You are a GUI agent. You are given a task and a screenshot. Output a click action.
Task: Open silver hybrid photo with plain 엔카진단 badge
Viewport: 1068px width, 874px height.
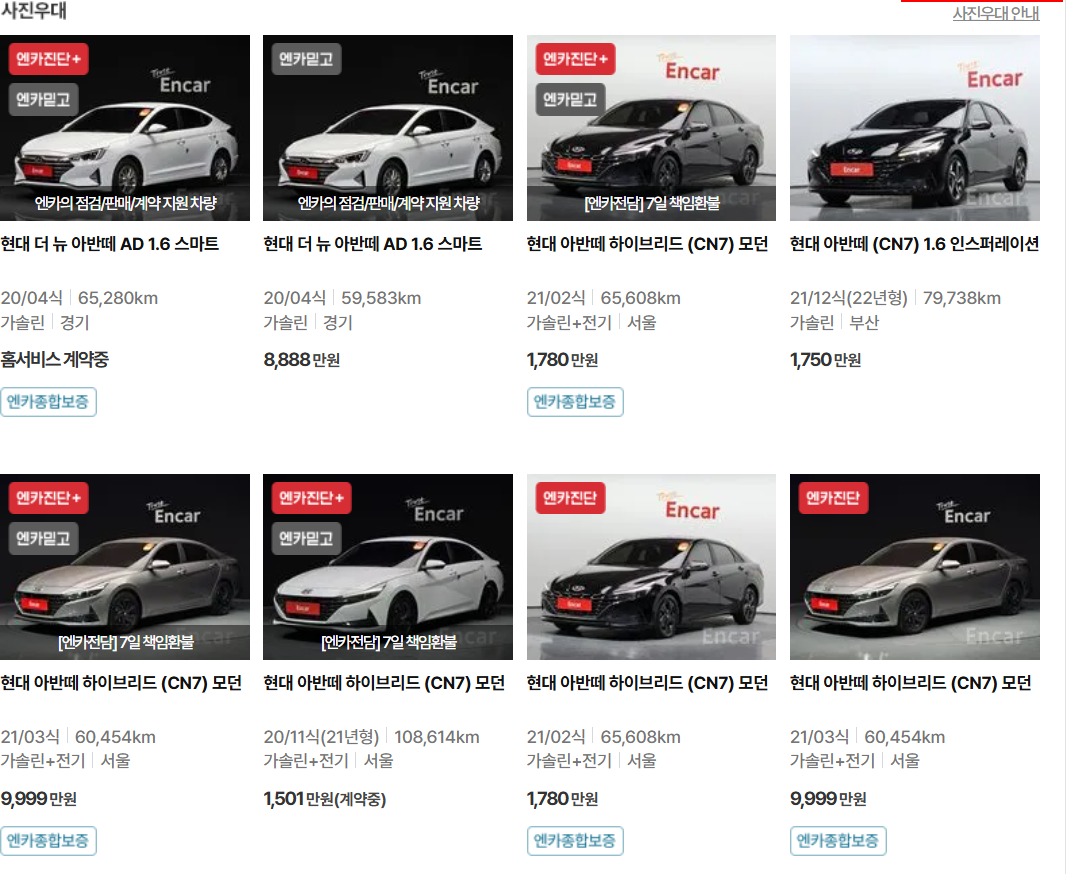(915, 567)
